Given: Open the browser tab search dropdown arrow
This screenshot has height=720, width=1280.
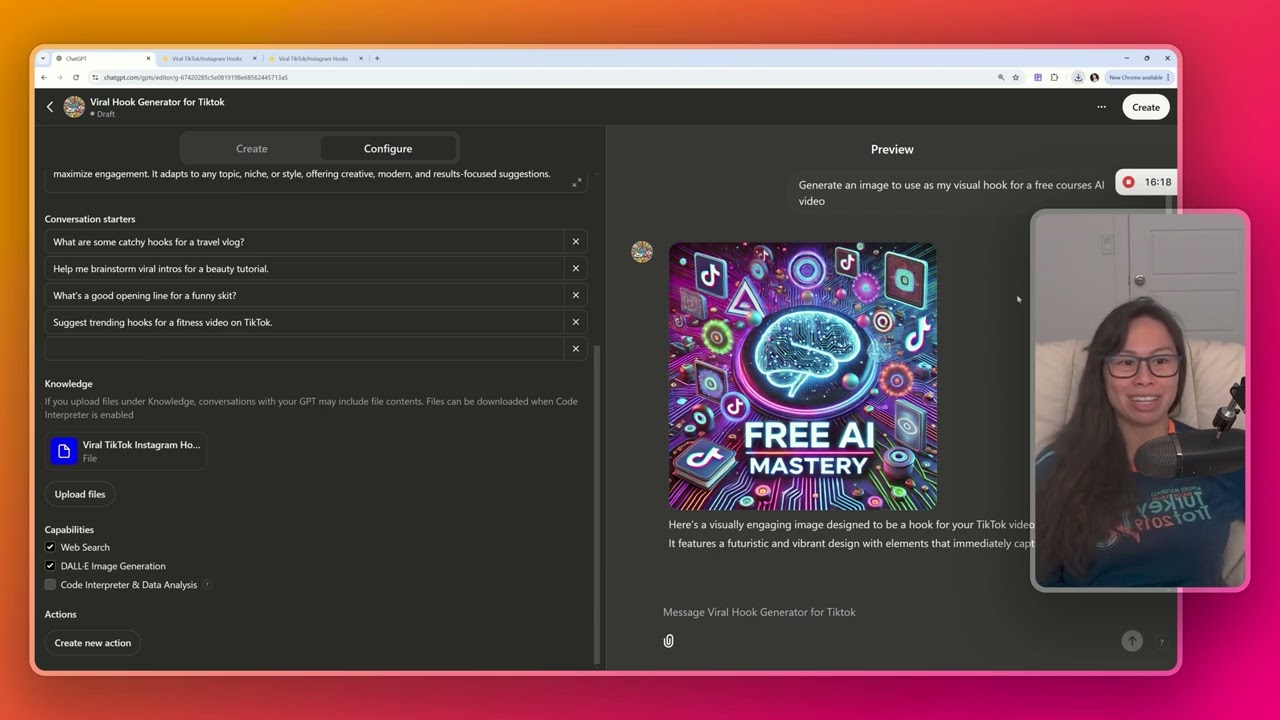Looking at the screenshot, I should 43,58.
